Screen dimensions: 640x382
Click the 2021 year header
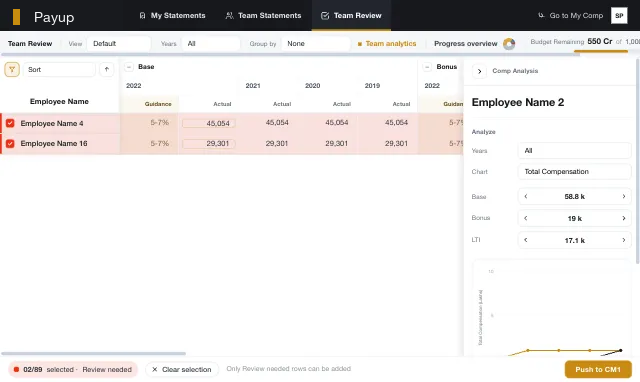pyautogui.click(x=253, y=86)
